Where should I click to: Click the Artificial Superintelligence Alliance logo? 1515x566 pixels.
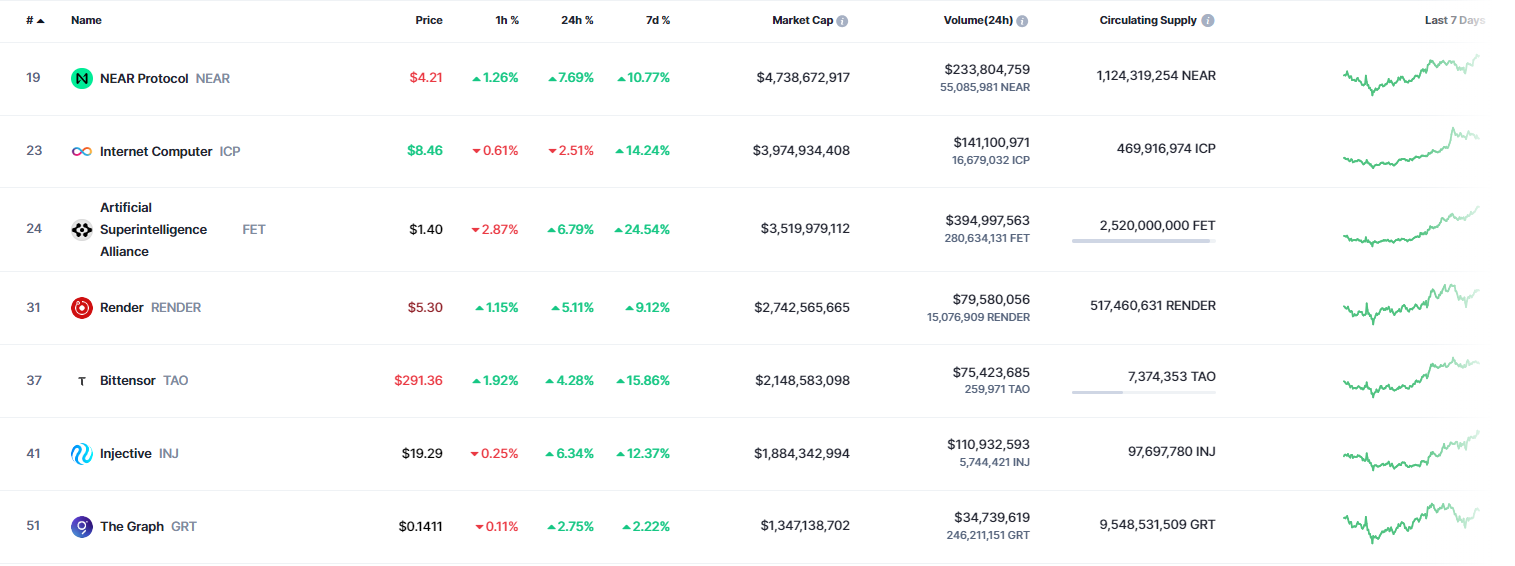click(x=82, y=229)
